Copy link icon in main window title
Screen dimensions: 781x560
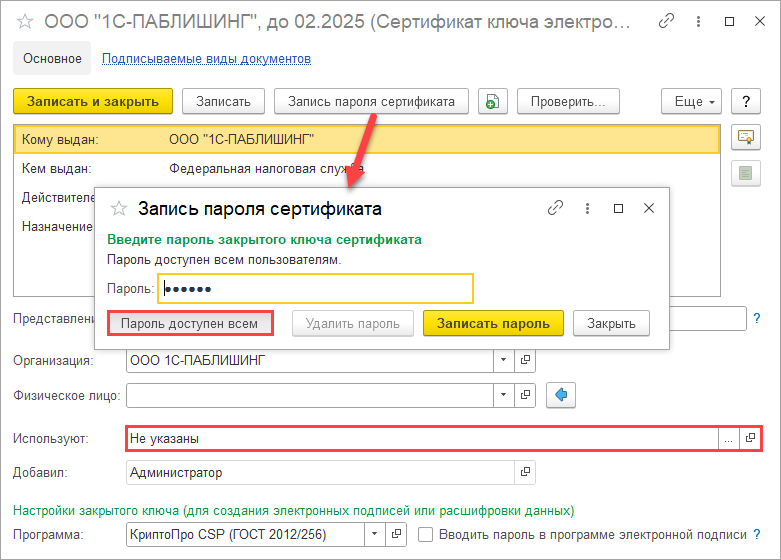pos(666,21)
